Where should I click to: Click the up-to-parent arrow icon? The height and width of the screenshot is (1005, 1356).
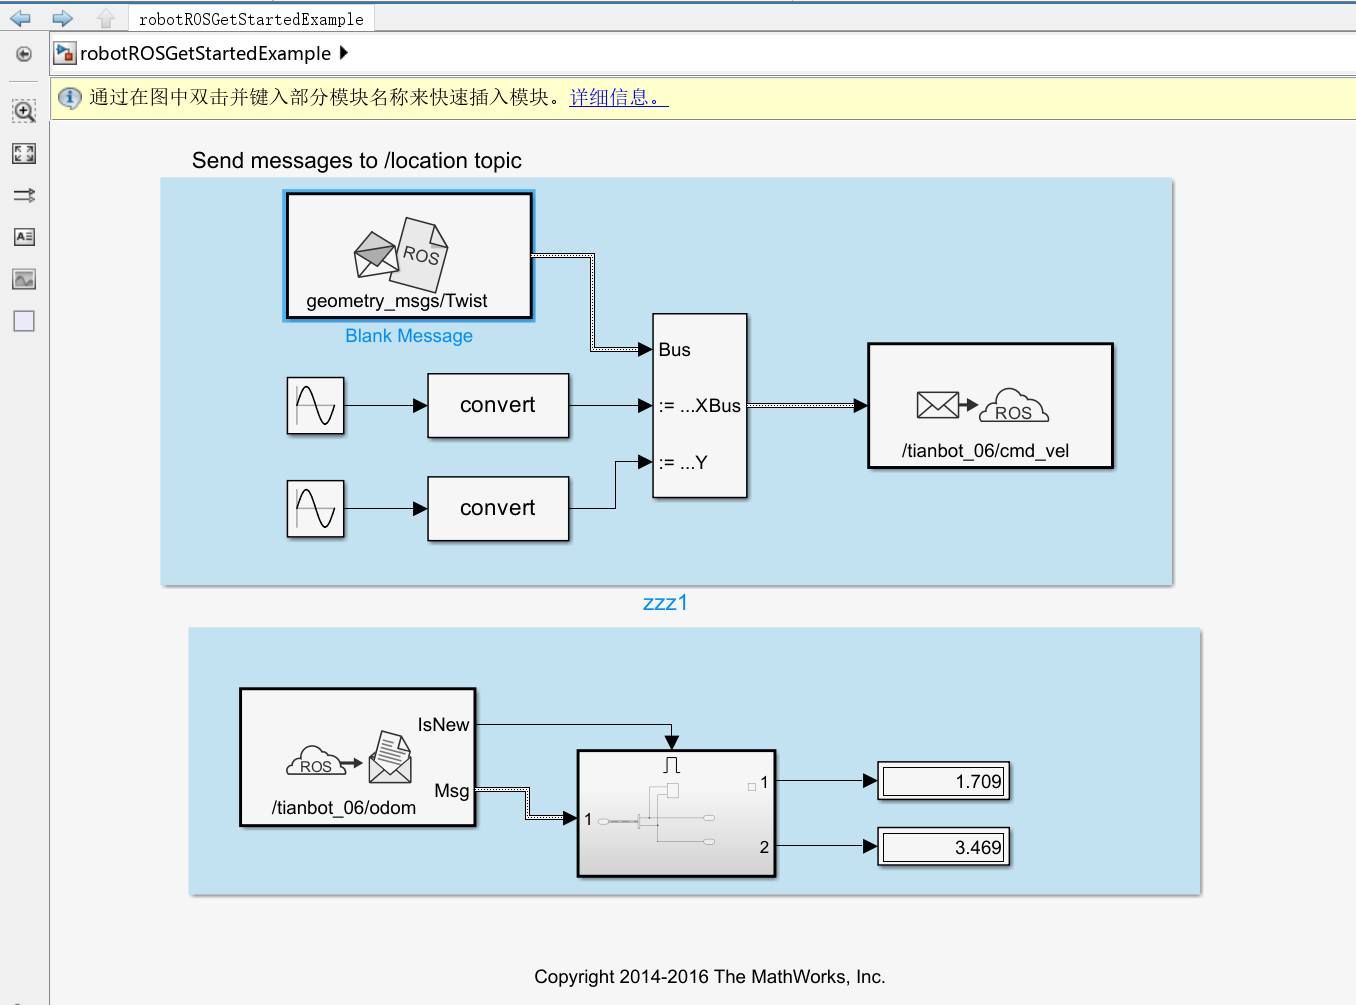(106, 18)
